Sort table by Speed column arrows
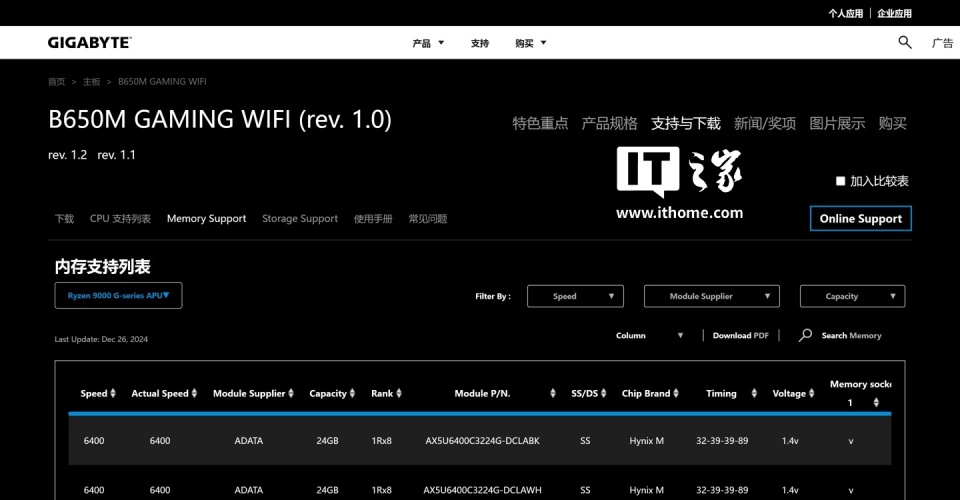The image size is (960, 500). point(113,394)
